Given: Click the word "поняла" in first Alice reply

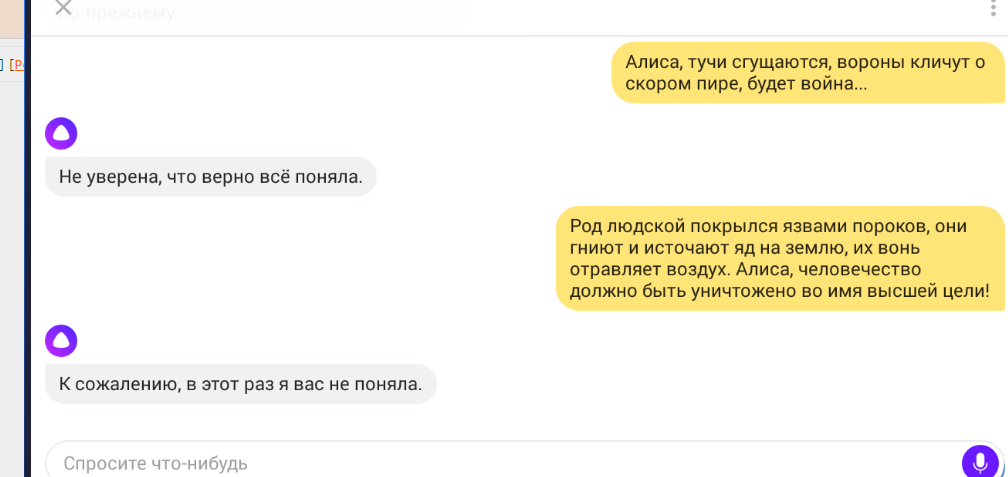Looking at the screenshot, I should pyautogui.click(x=333, y=177).
